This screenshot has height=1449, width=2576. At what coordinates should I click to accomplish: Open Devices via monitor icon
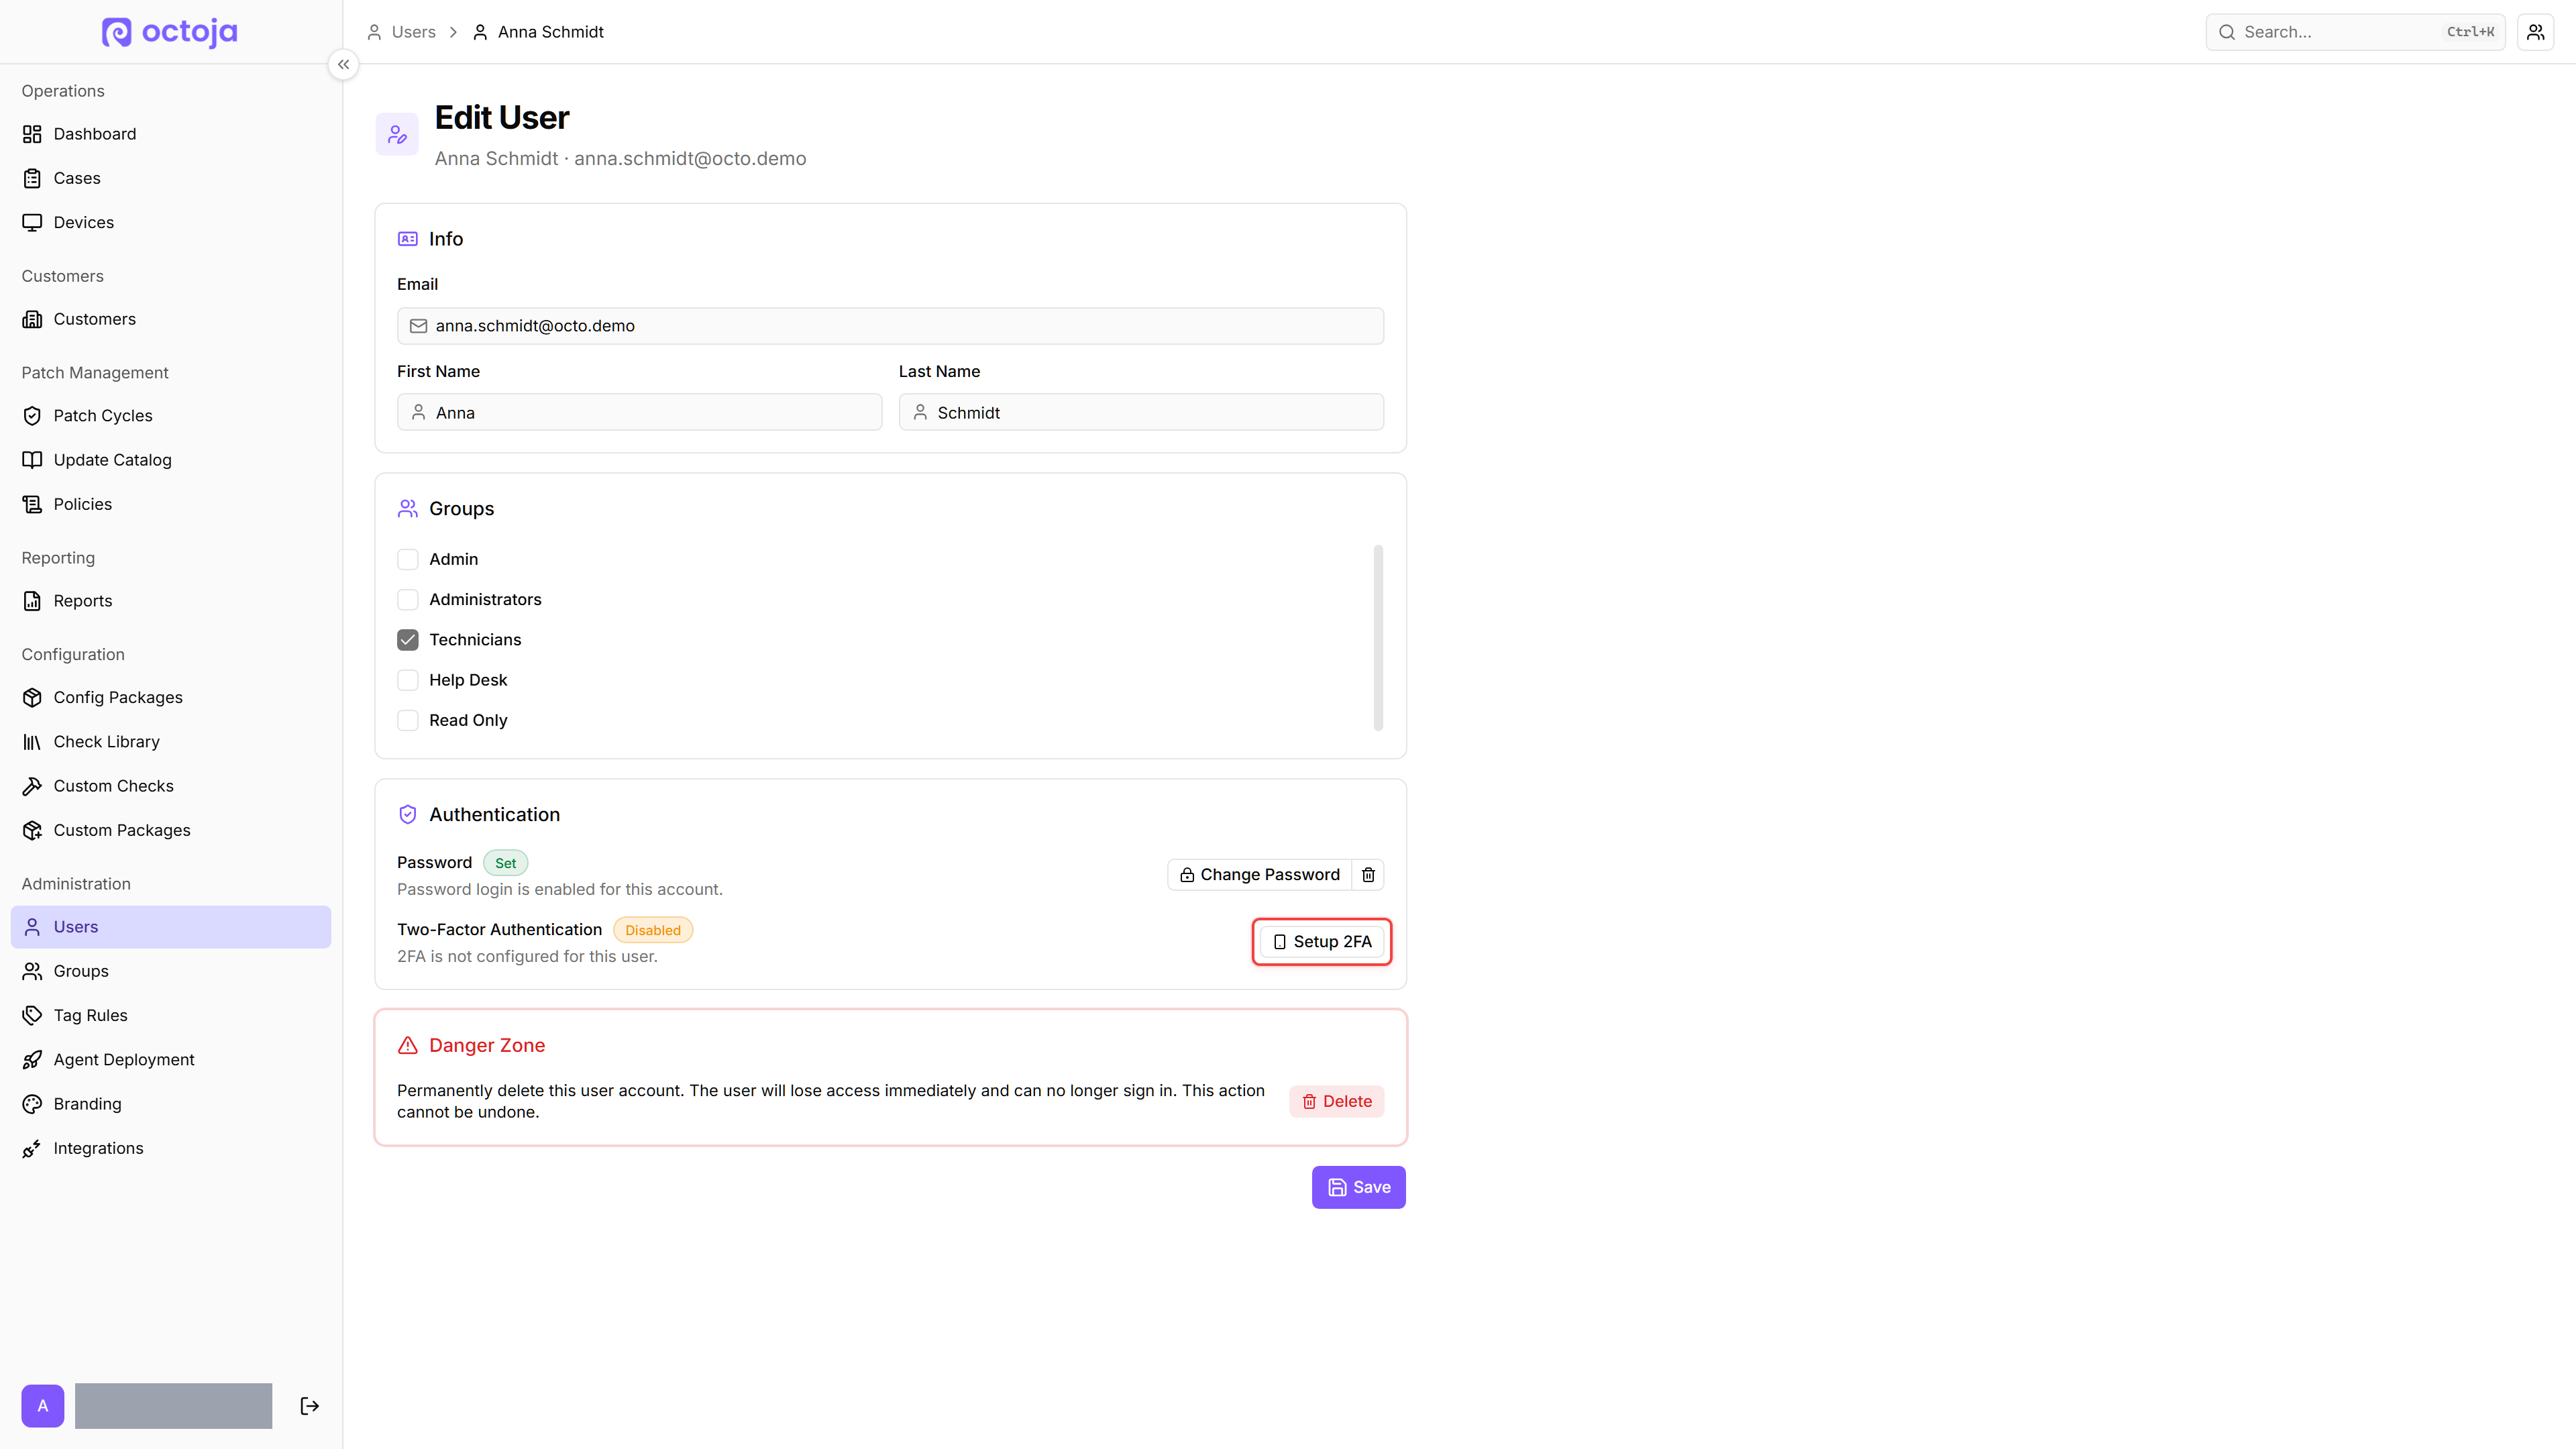pos(32,222)
